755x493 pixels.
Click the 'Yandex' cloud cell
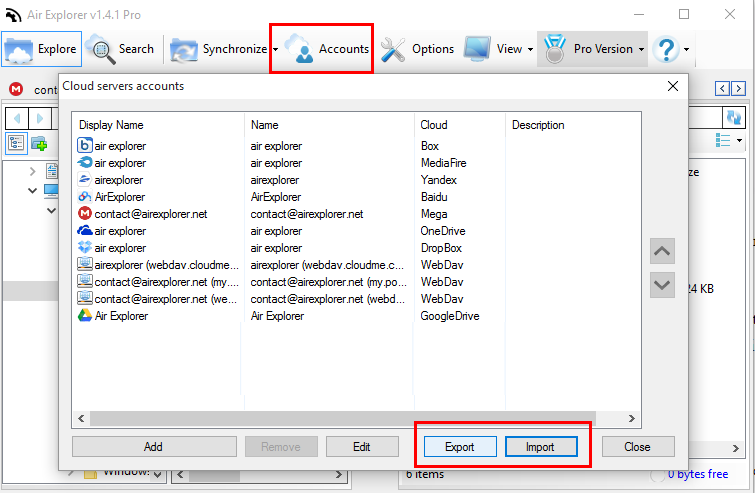click(439, 180)
